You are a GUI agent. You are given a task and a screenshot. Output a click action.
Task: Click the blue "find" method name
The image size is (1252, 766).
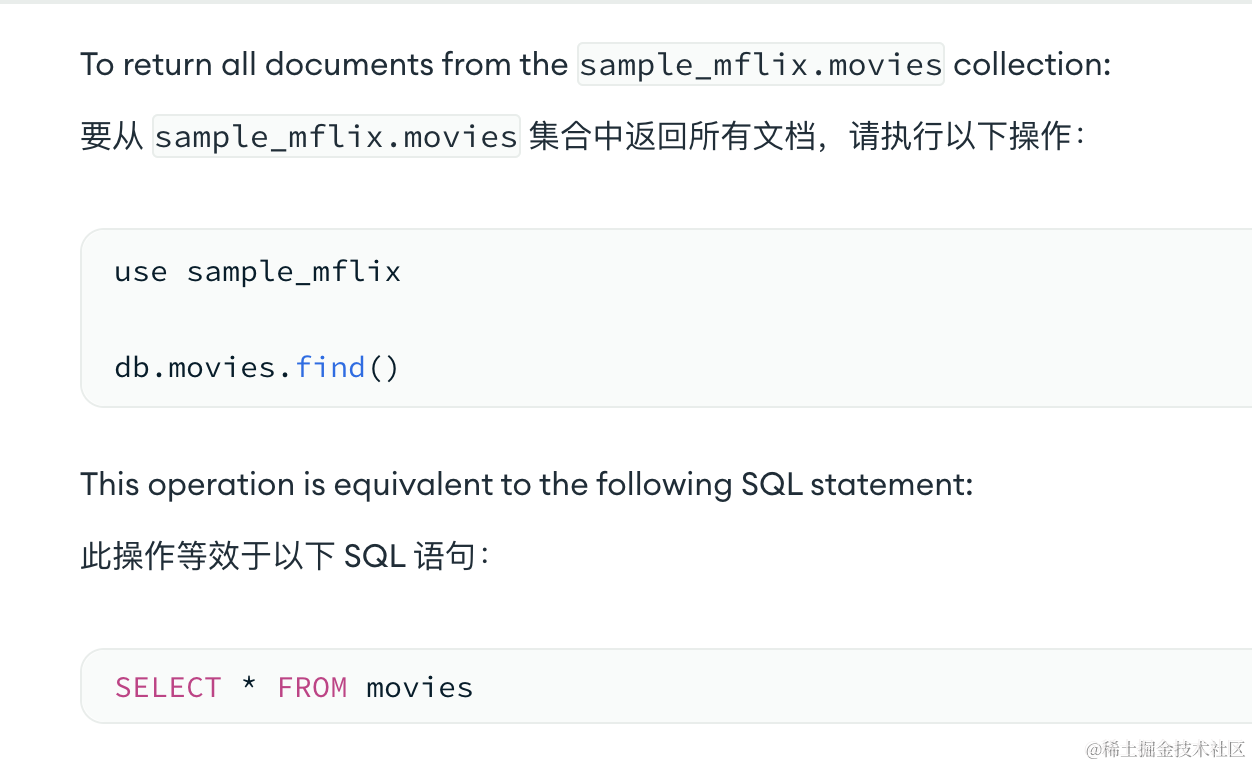[x=330, y=367]
